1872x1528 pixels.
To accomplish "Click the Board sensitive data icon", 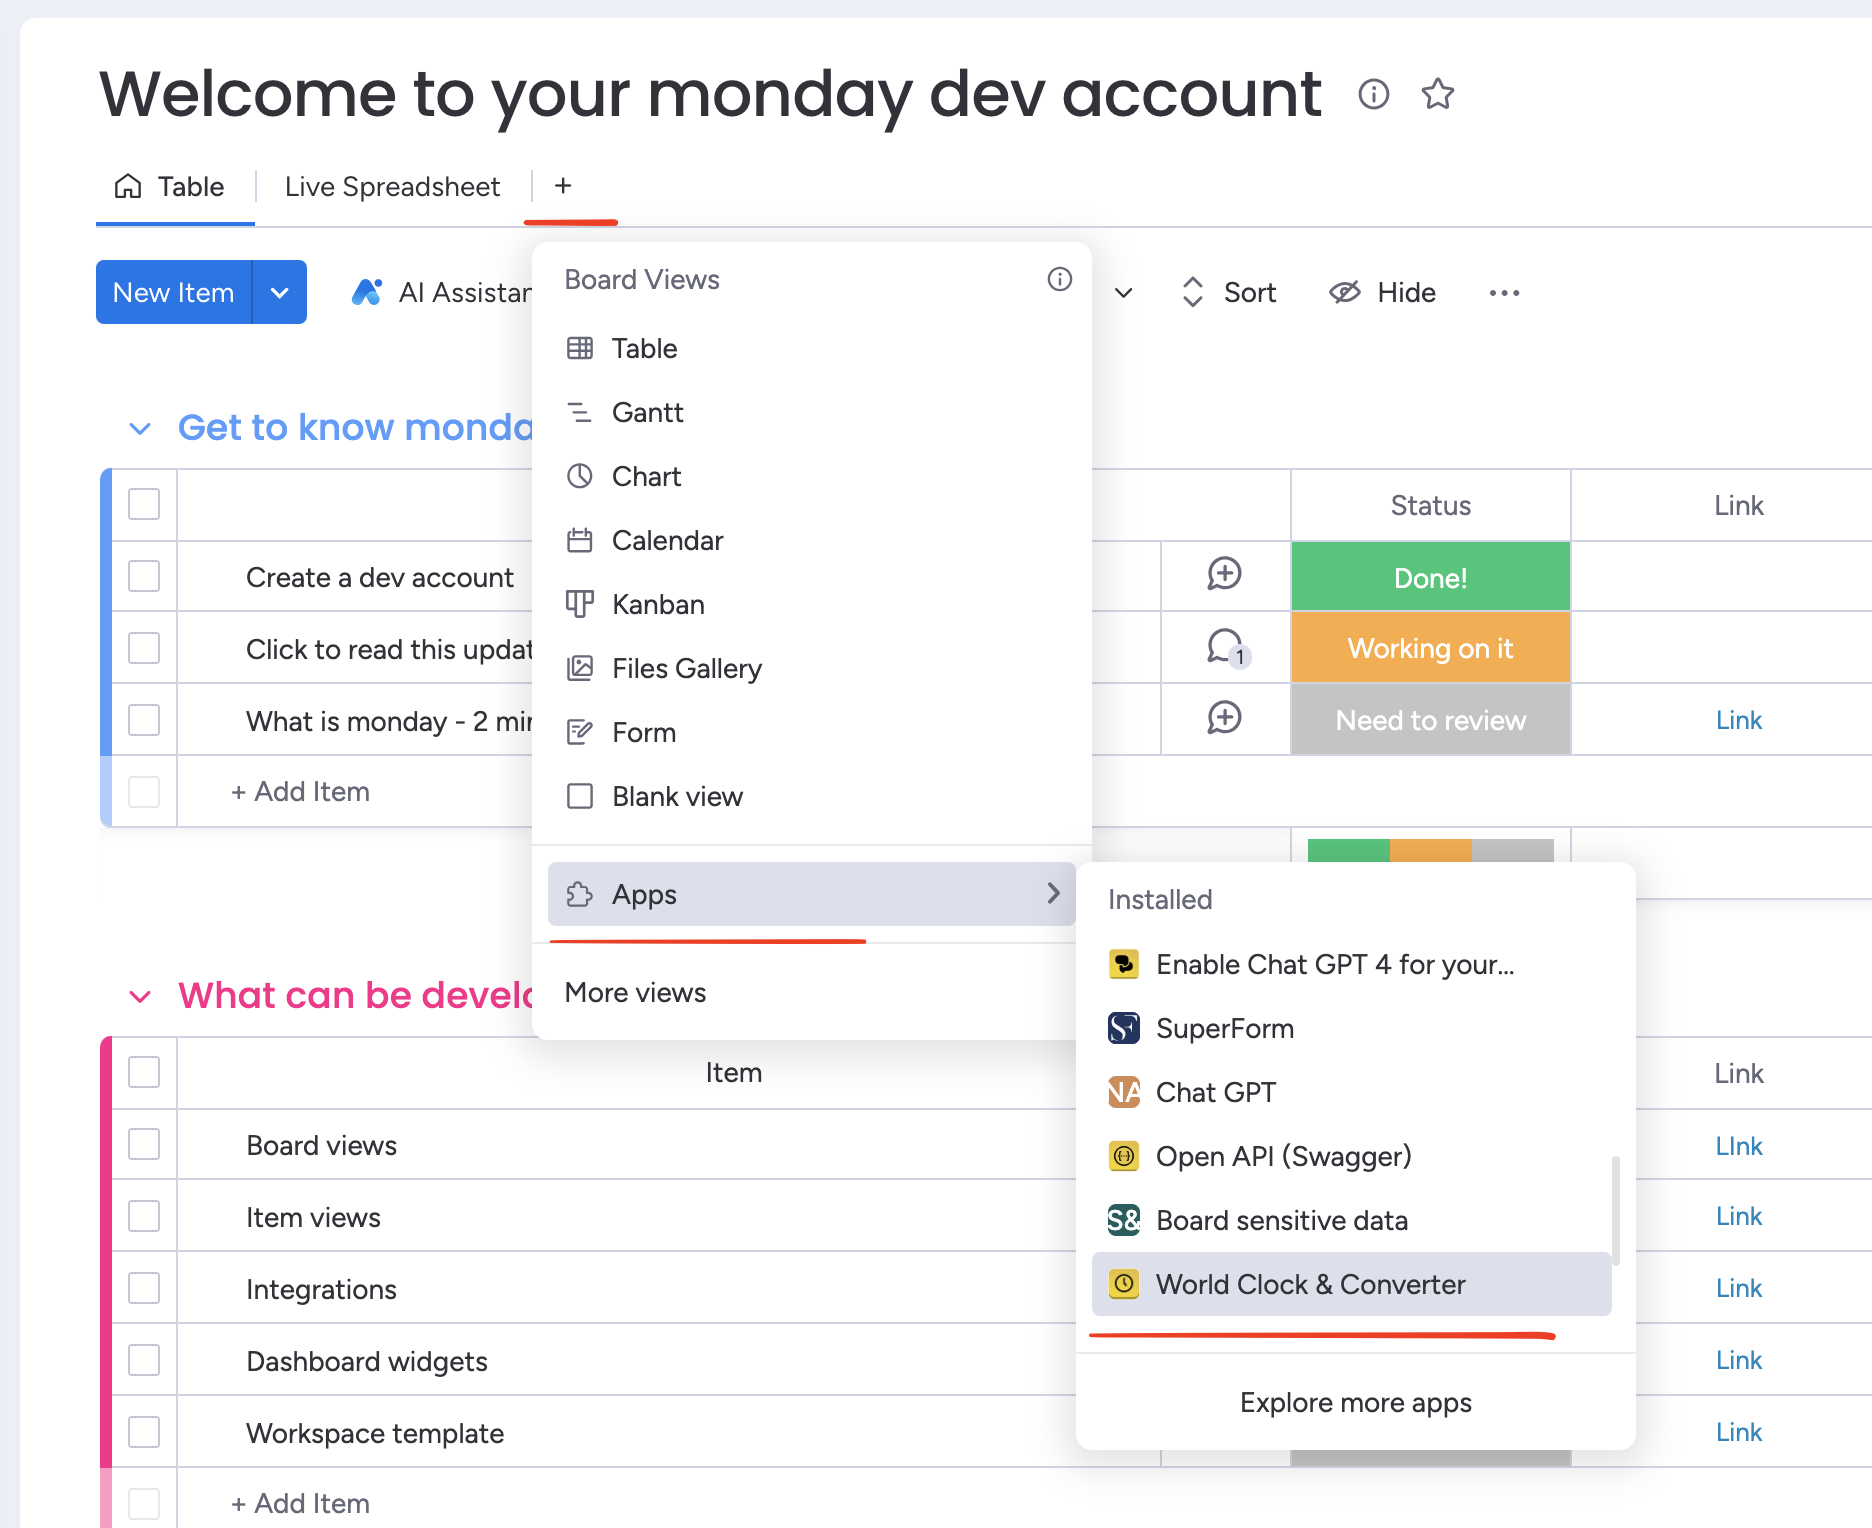I will click(1124, 1220).
